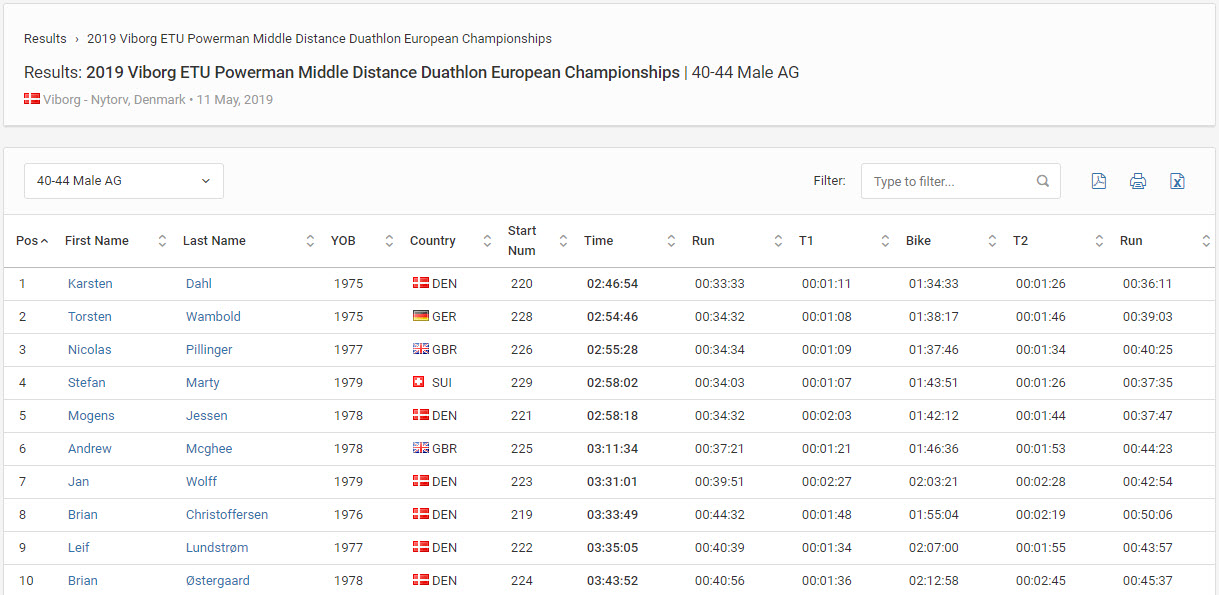Open the Wambold last name link
Image resolution: width=1219 pixels, height=595 pixels.
(x=213, y=316)
